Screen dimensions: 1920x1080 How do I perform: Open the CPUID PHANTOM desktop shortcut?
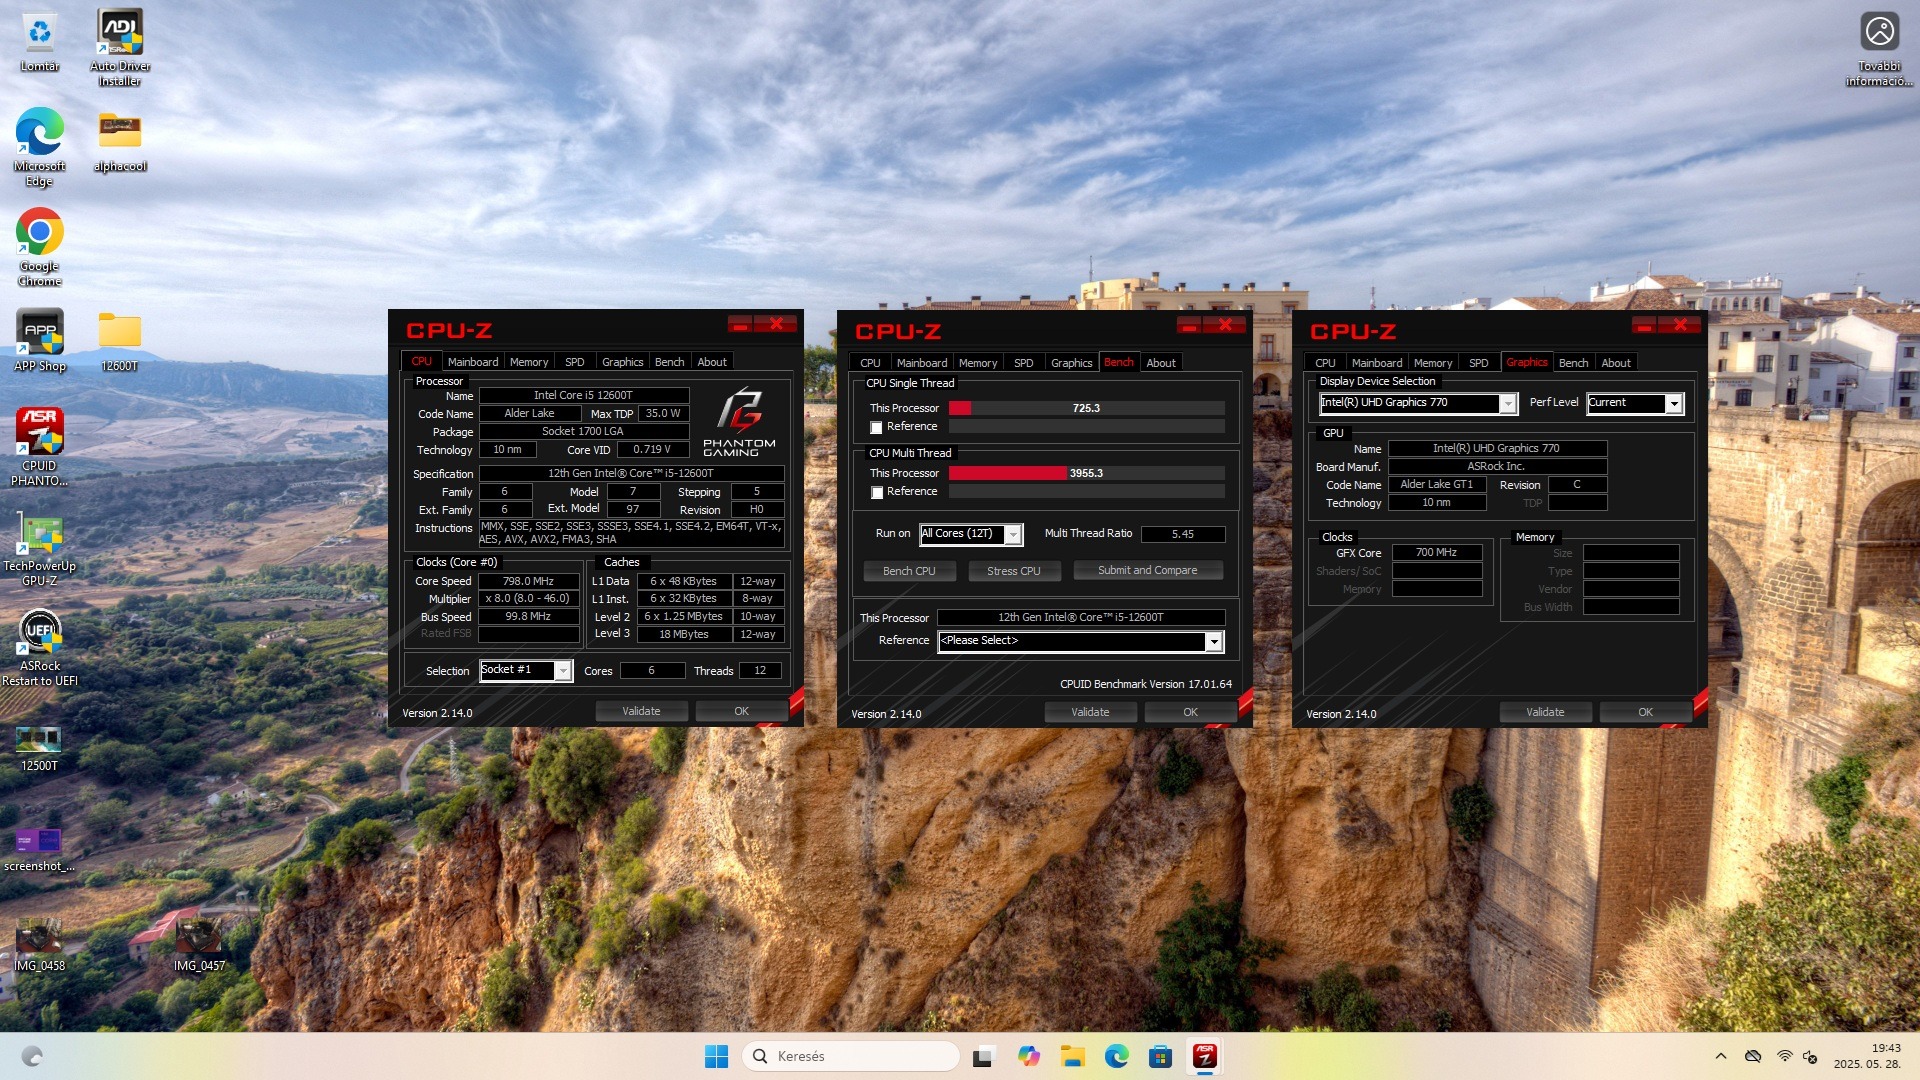point(40,447)
